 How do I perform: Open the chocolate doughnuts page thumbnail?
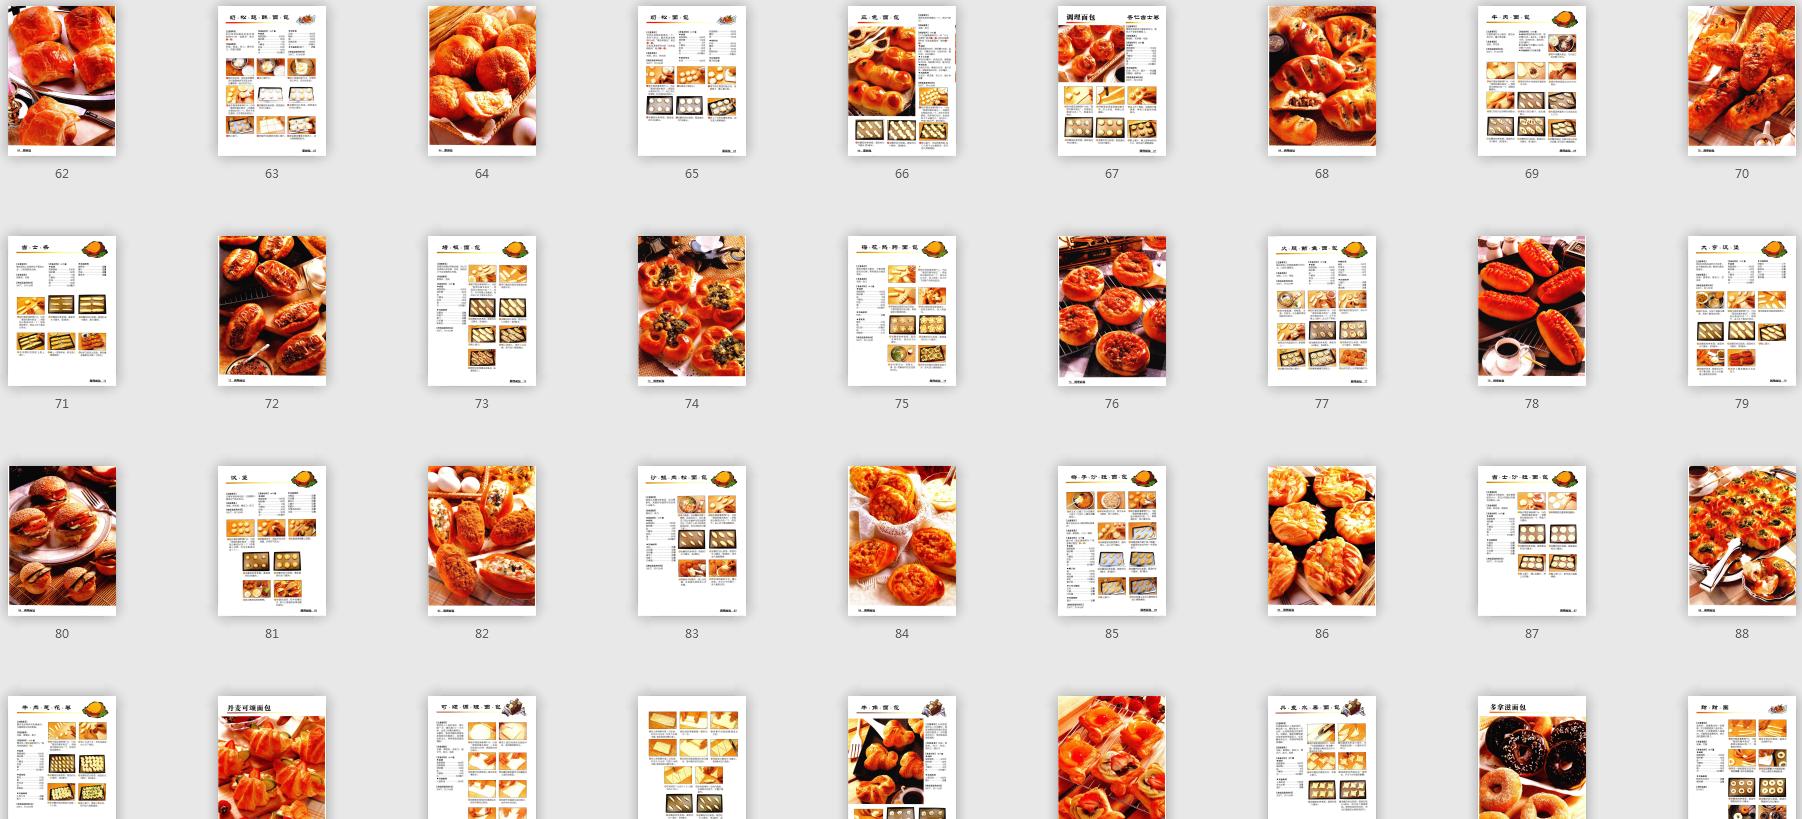[x=1532, y=758]
